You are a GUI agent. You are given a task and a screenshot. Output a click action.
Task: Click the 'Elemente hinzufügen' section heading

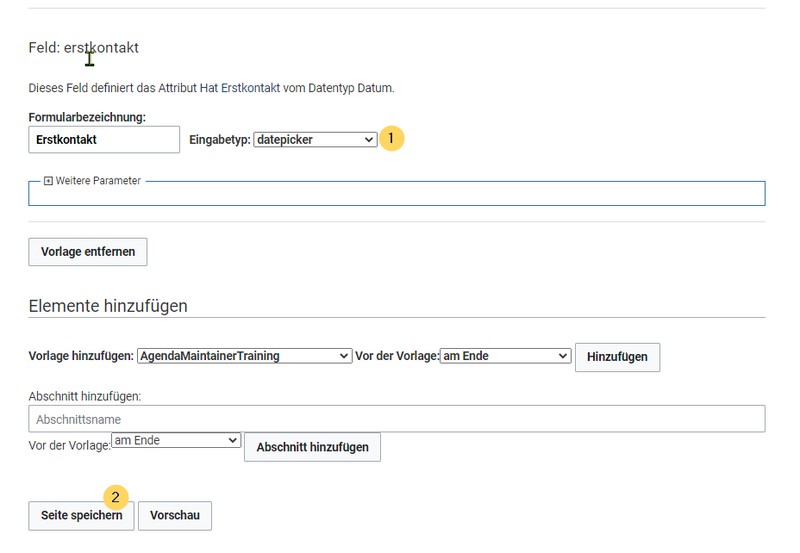click(108, 306)
